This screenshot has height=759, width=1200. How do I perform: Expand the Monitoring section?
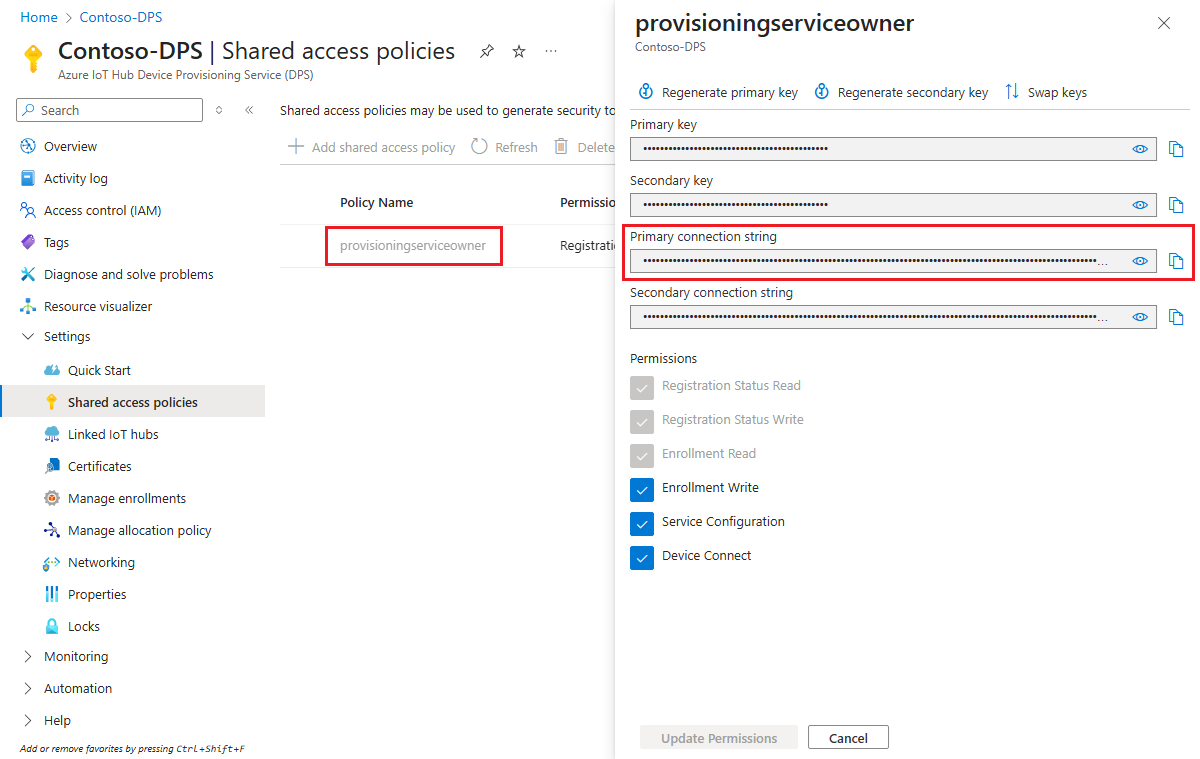click(x=28, y=656)
